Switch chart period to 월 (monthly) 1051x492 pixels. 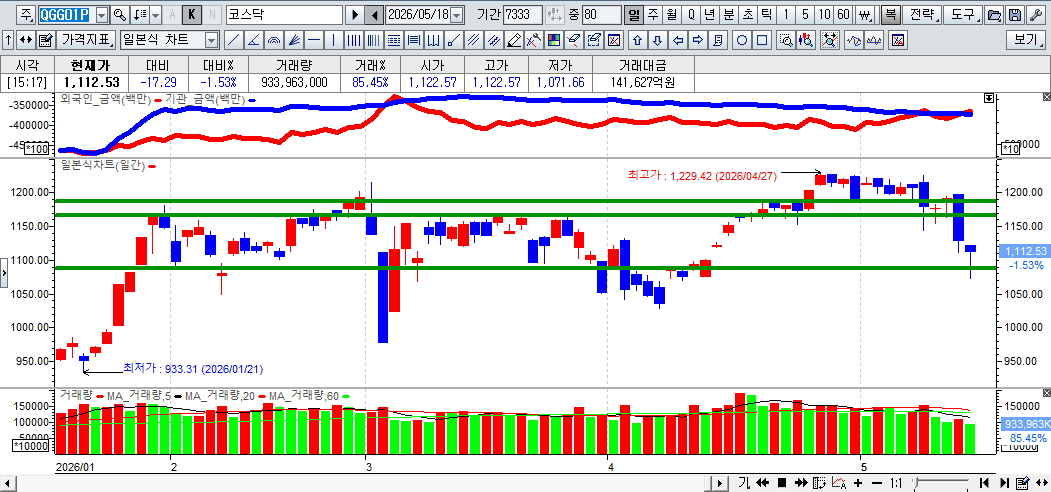click(x=672, y=14)
